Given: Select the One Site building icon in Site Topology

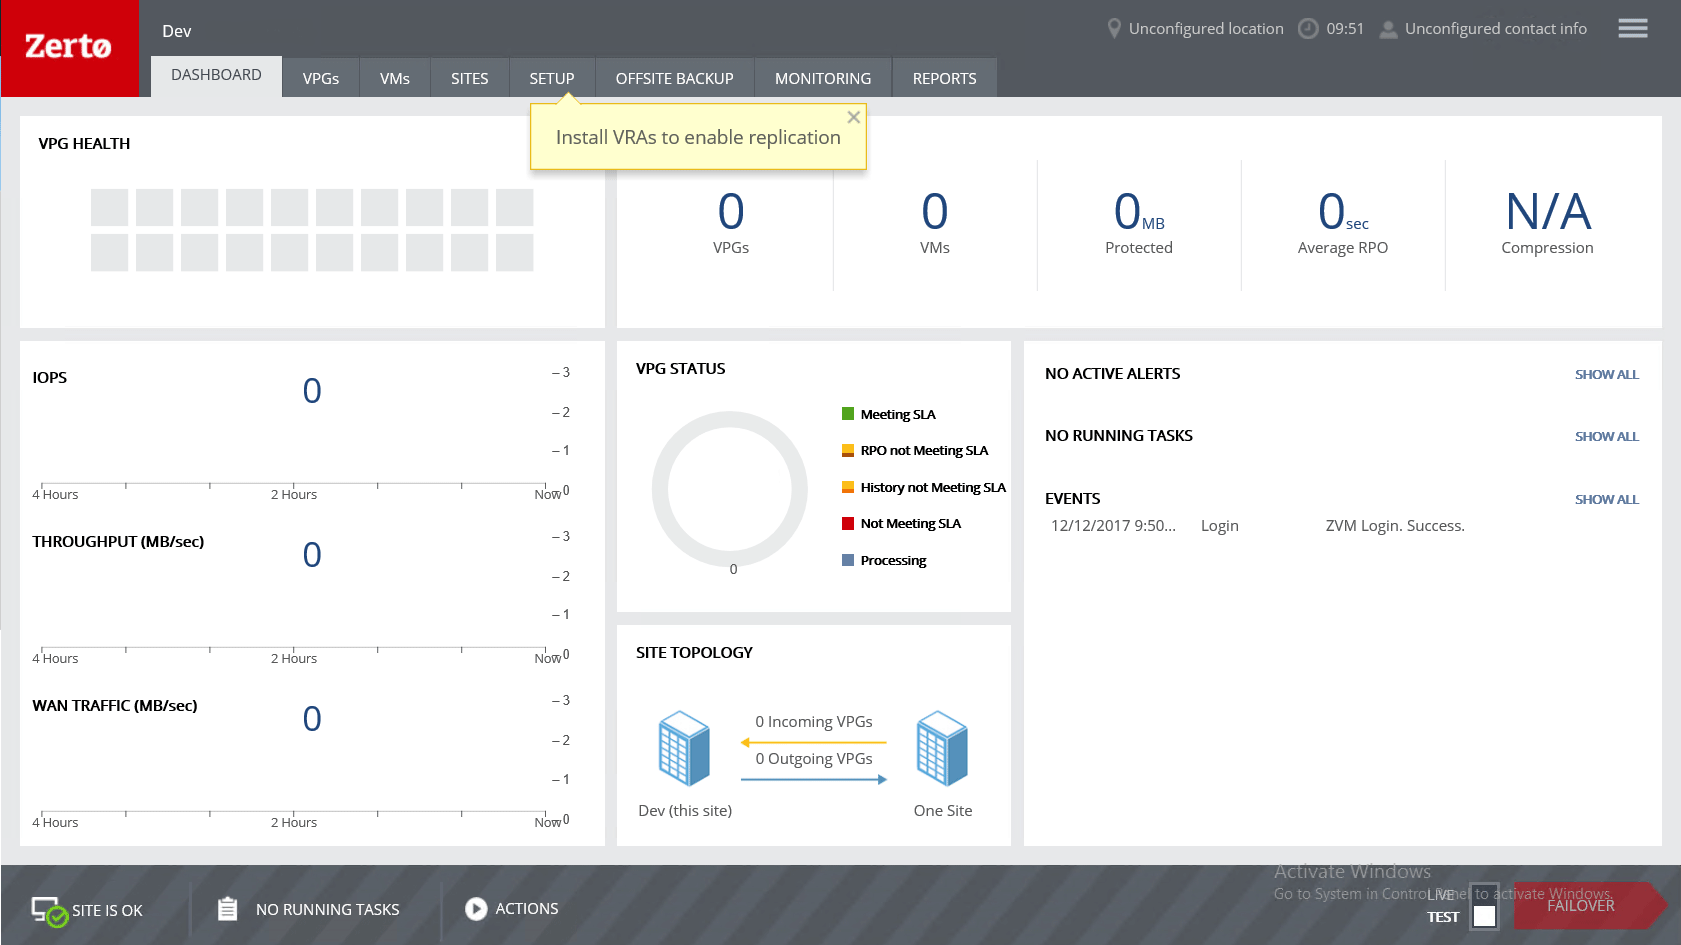Looking at the screenshot, I should pos(941,748).
